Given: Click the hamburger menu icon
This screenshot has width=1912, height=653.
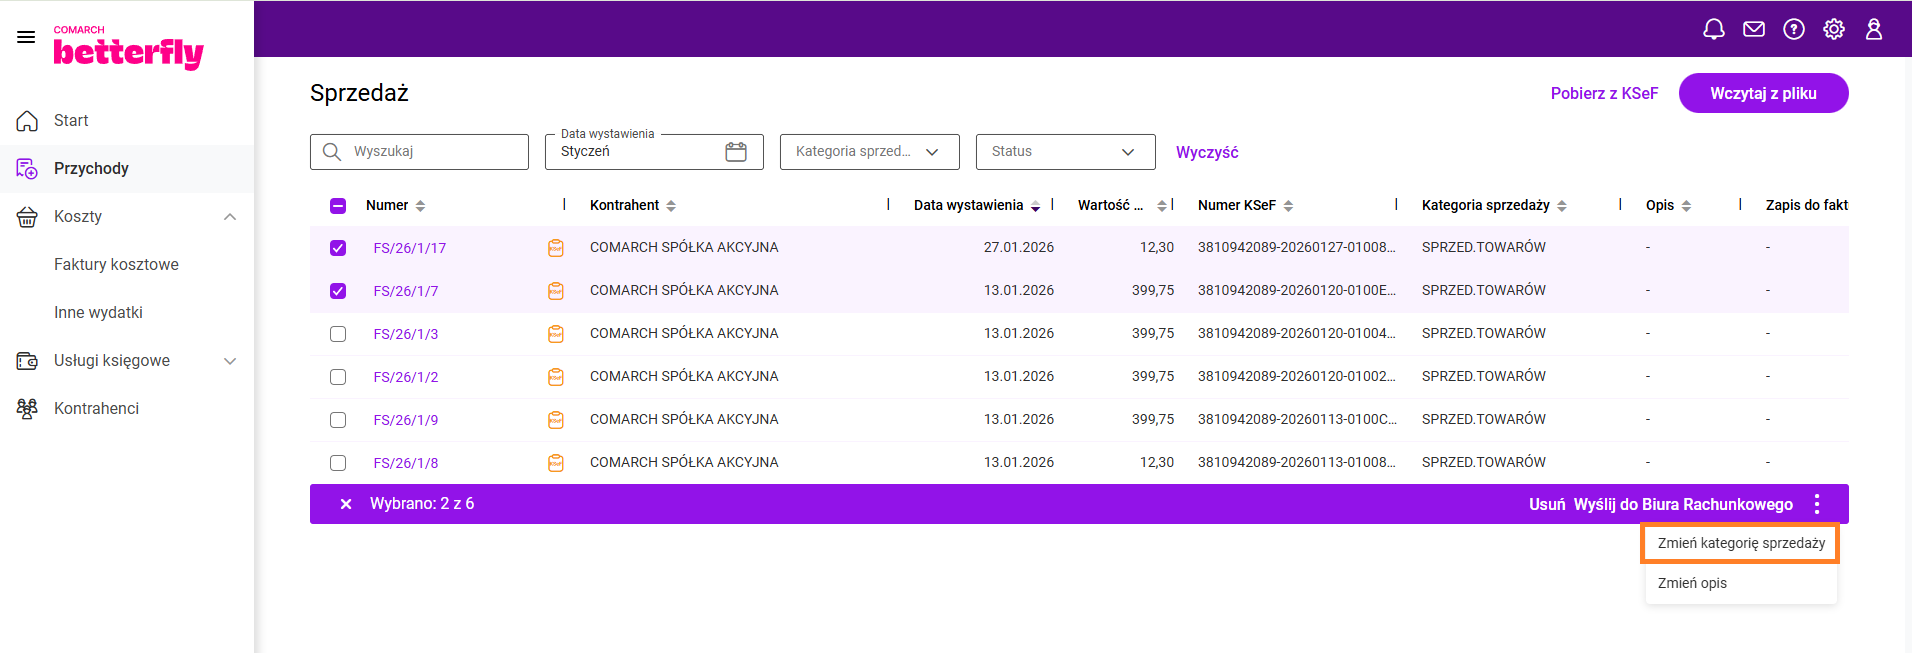Looking at the screenshot, I should tap(26, 37).
